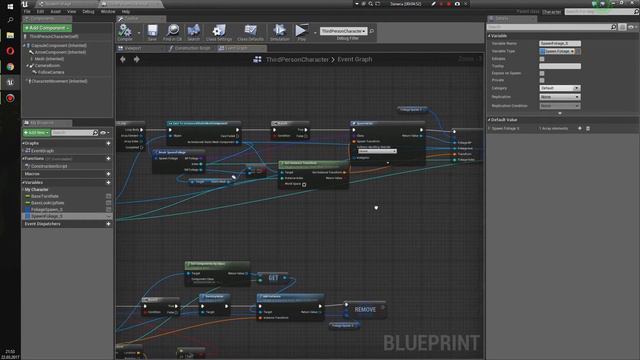
Task: Click the Variable Name input field
Action: (x=560, y=43)
